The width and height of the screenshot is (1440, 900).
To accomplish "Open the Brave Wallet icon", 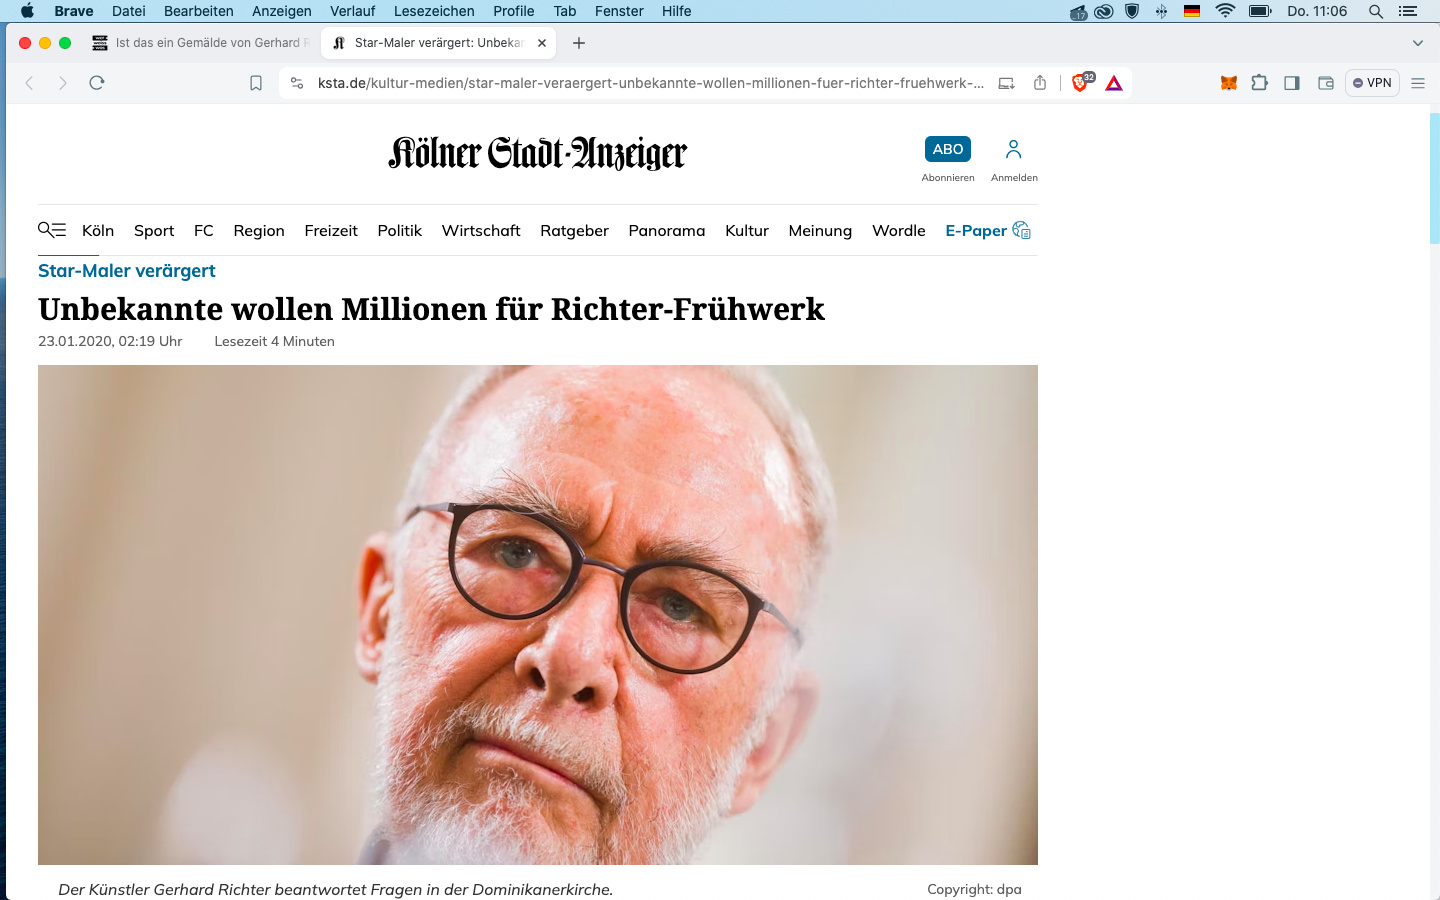I will pos(1326,83).
